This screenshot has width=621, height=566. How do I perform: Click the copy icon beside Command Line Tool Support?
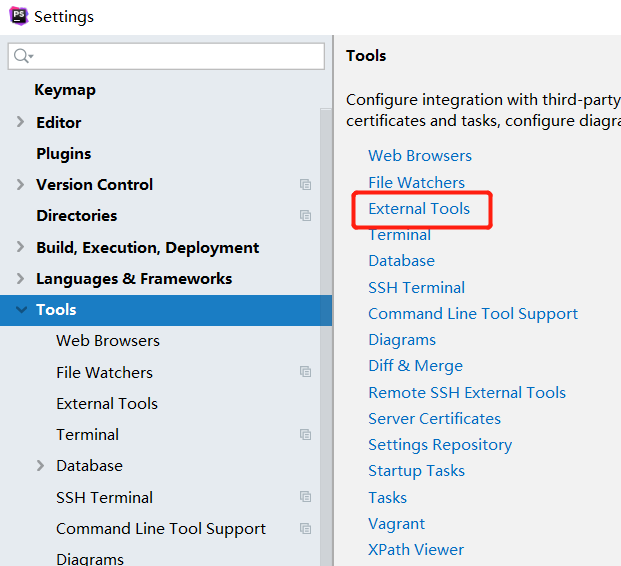click(305, 528)
